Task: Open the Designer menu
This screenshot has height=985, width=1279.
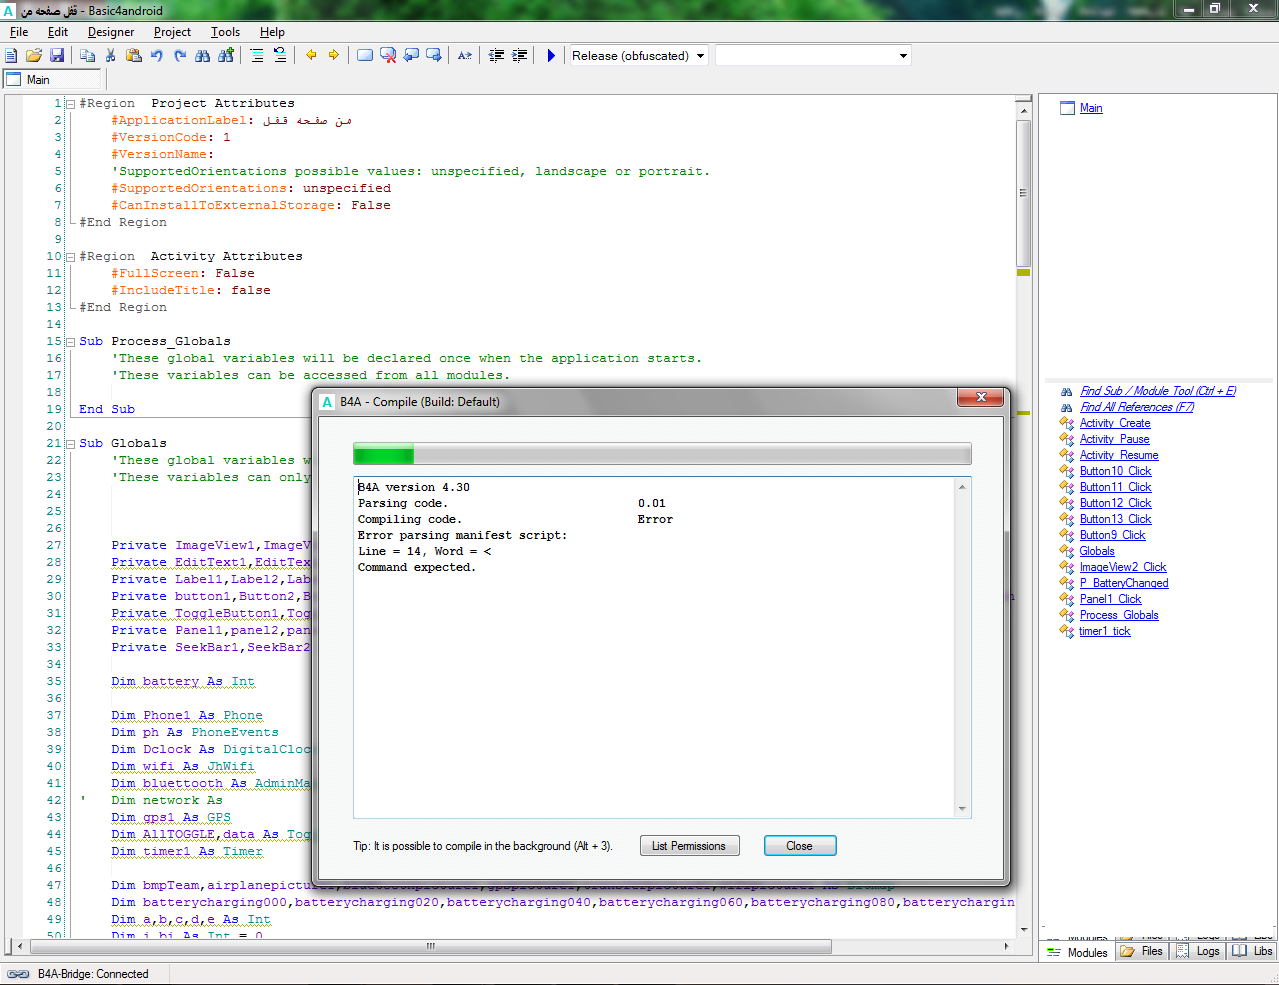Action: tap(110, 32)
